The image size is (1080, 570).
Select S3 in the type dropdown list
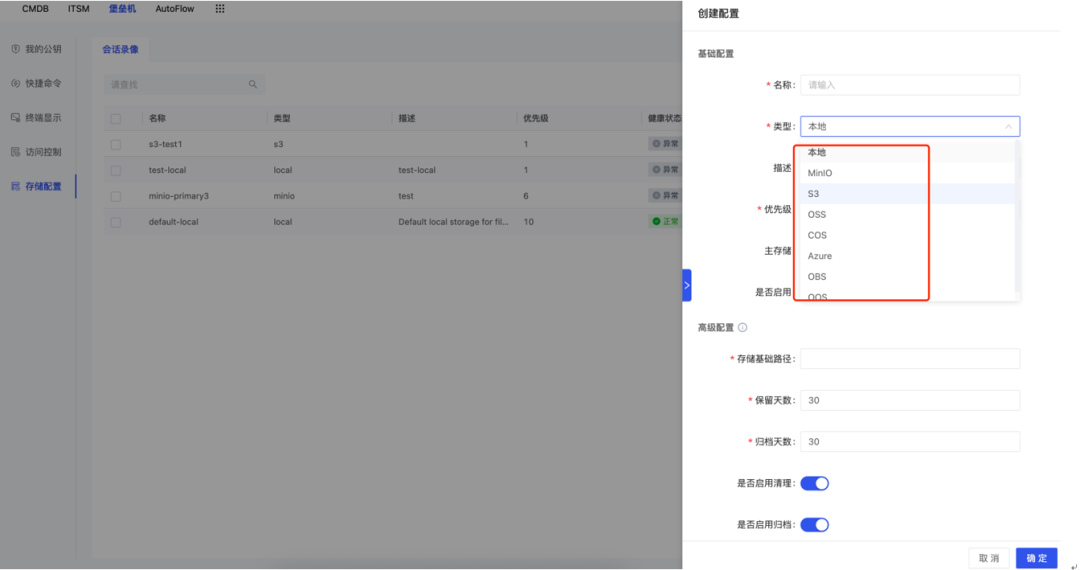907,193
